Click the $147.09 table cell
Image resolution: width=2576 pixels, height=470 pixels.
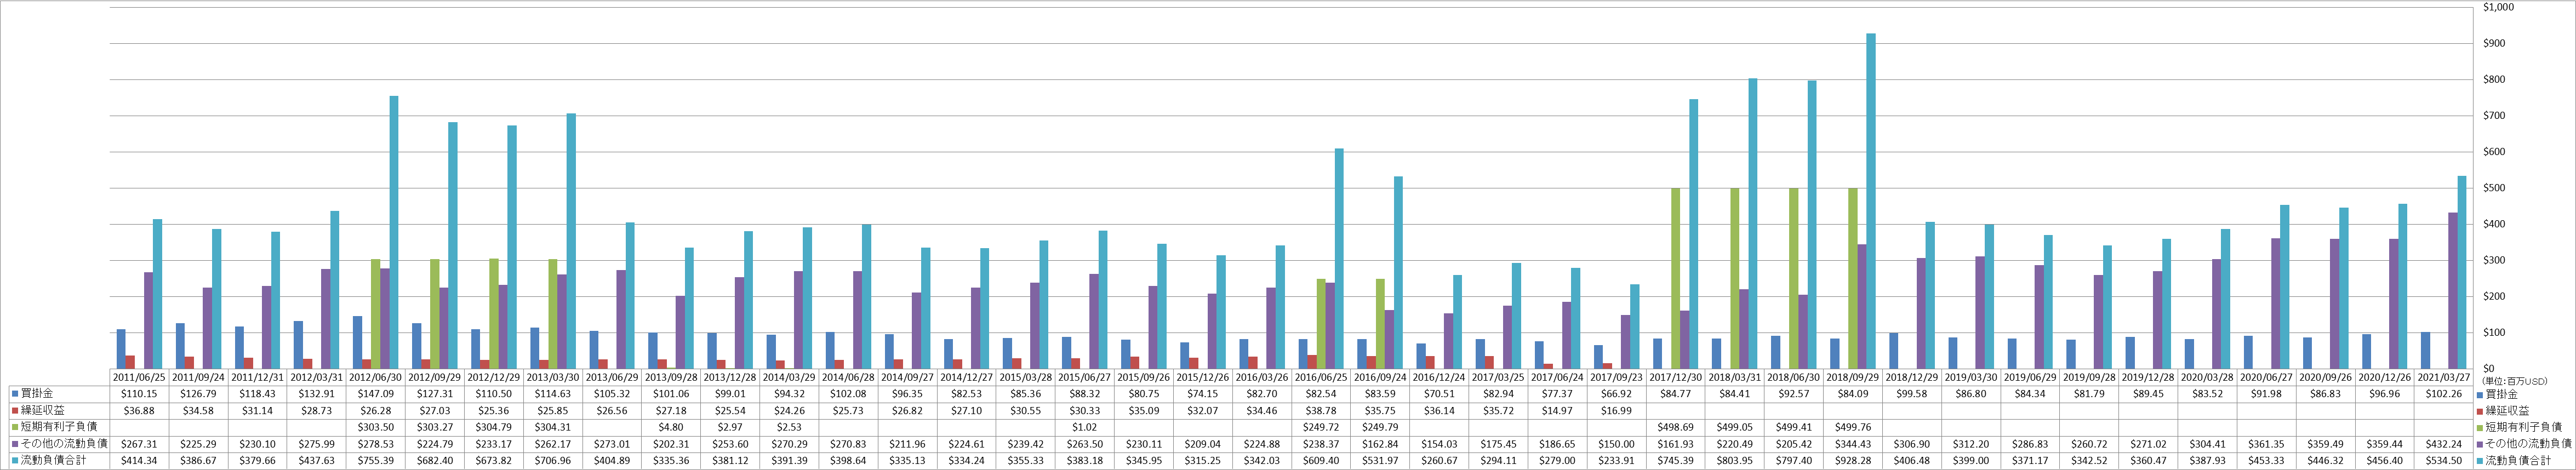click(376, 394)
